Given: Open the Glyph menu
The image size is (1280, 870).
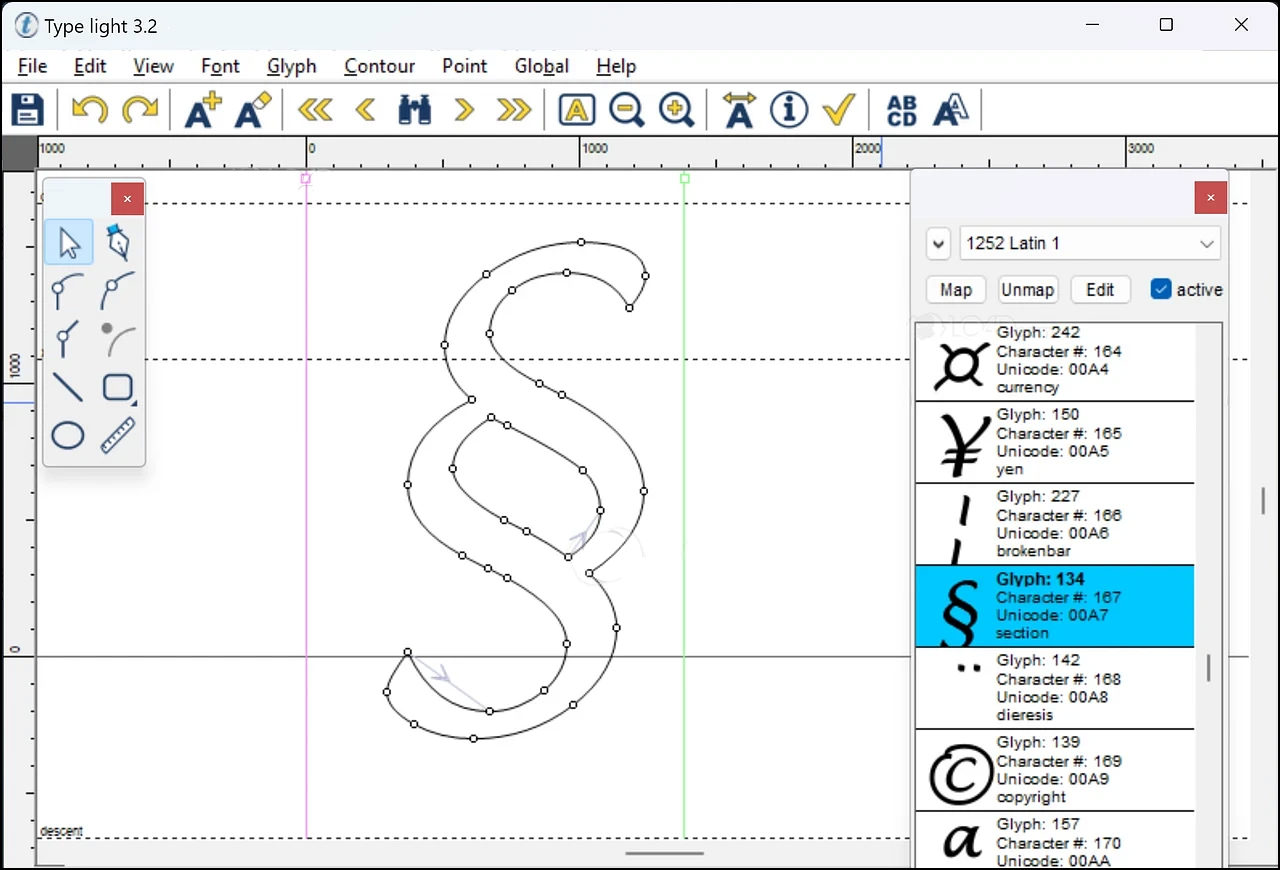Looking at the screenshot, I should [x=292, y=66].
